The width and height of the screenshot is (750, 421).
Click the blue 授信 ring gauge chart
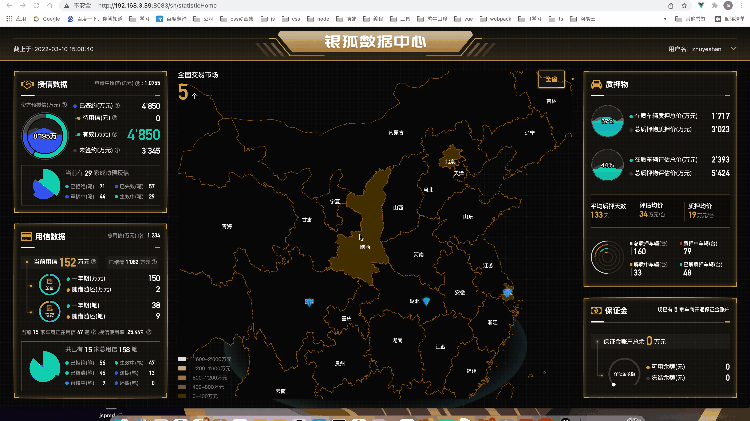pyautogui.click(x=44, y=136)
